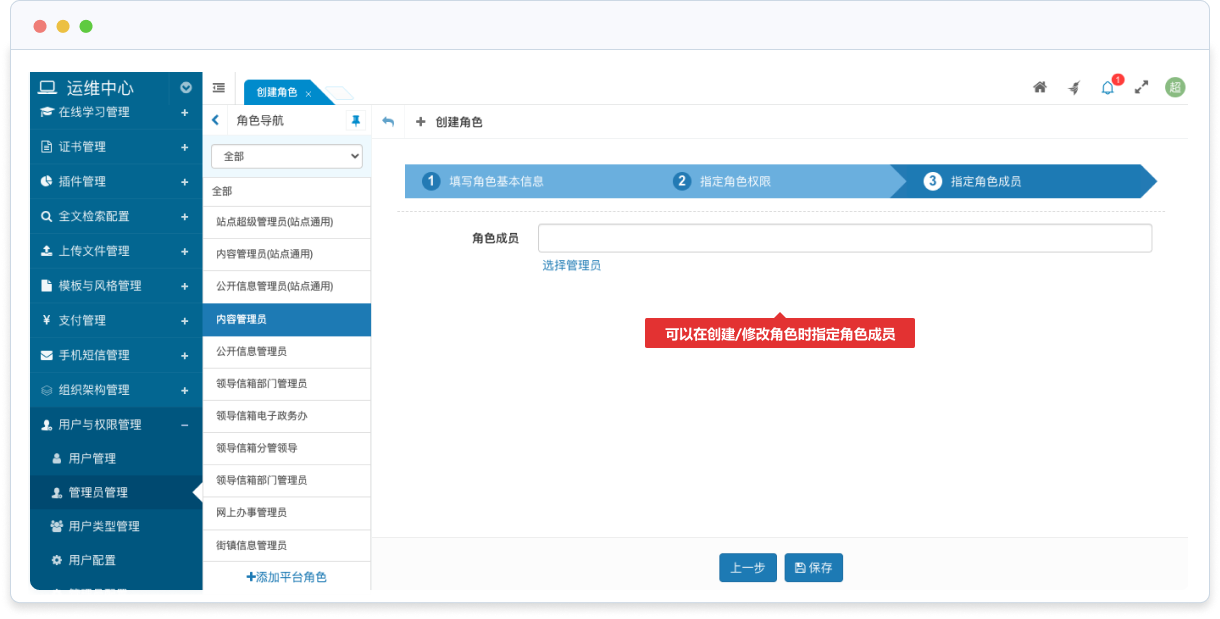The width and height of the screenshot is (1220, 619).
Task: Expand the 运维中心 dropdown arrow
Action: pyautogui.click(x=186, y=88)
